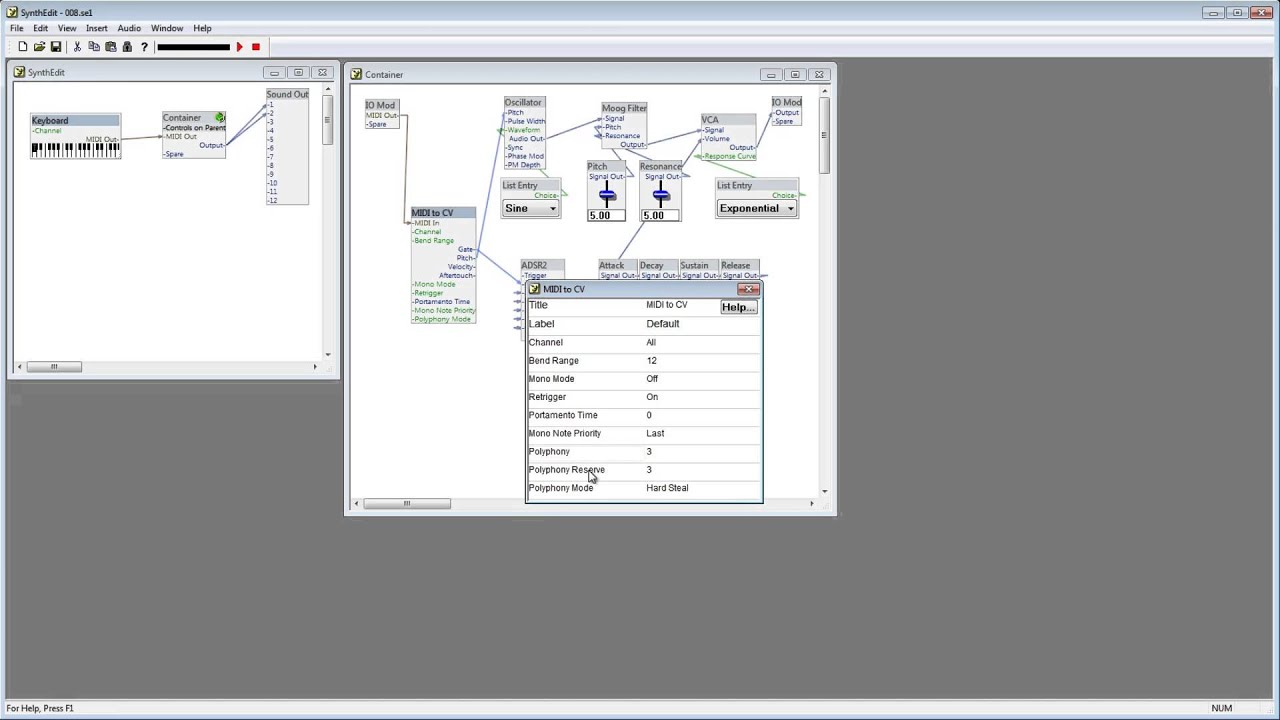Select the ADSR2 module header
Screen dimensions: 1280x720
[542, 266]
